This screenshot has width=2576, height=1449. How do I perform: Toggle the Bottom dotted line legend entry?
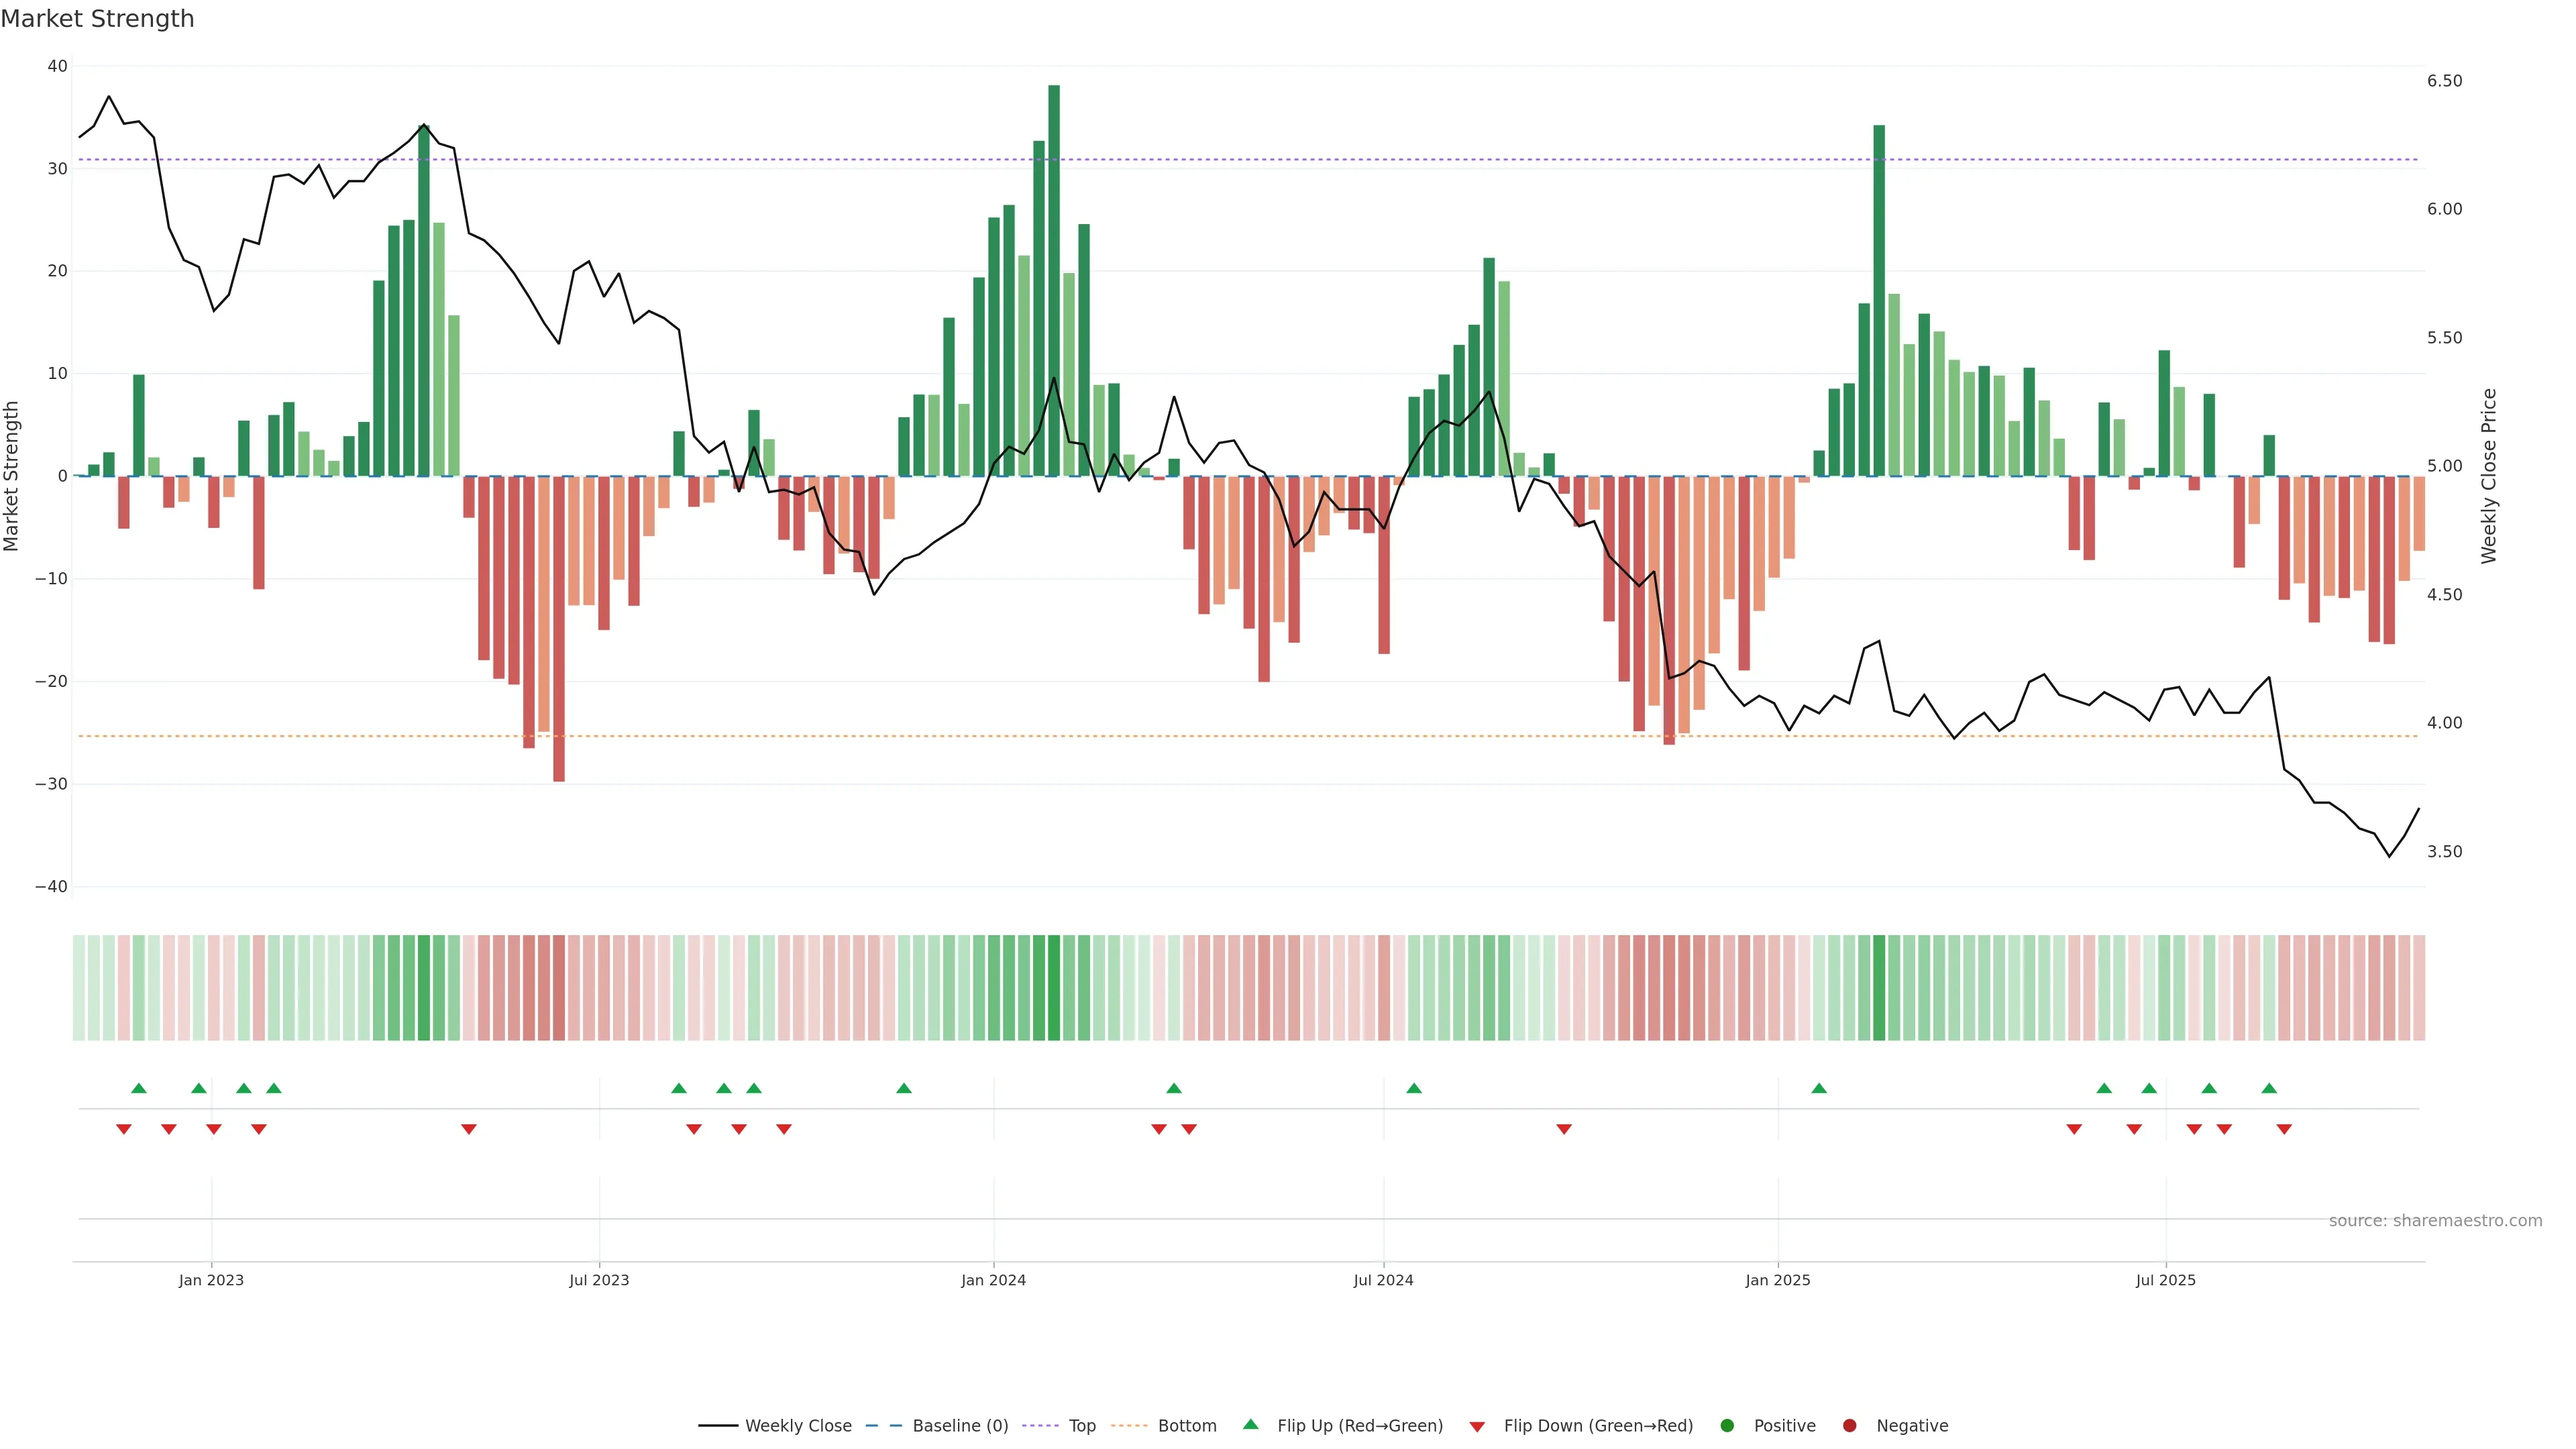pyautogui.click(x=1186, y=1425)
